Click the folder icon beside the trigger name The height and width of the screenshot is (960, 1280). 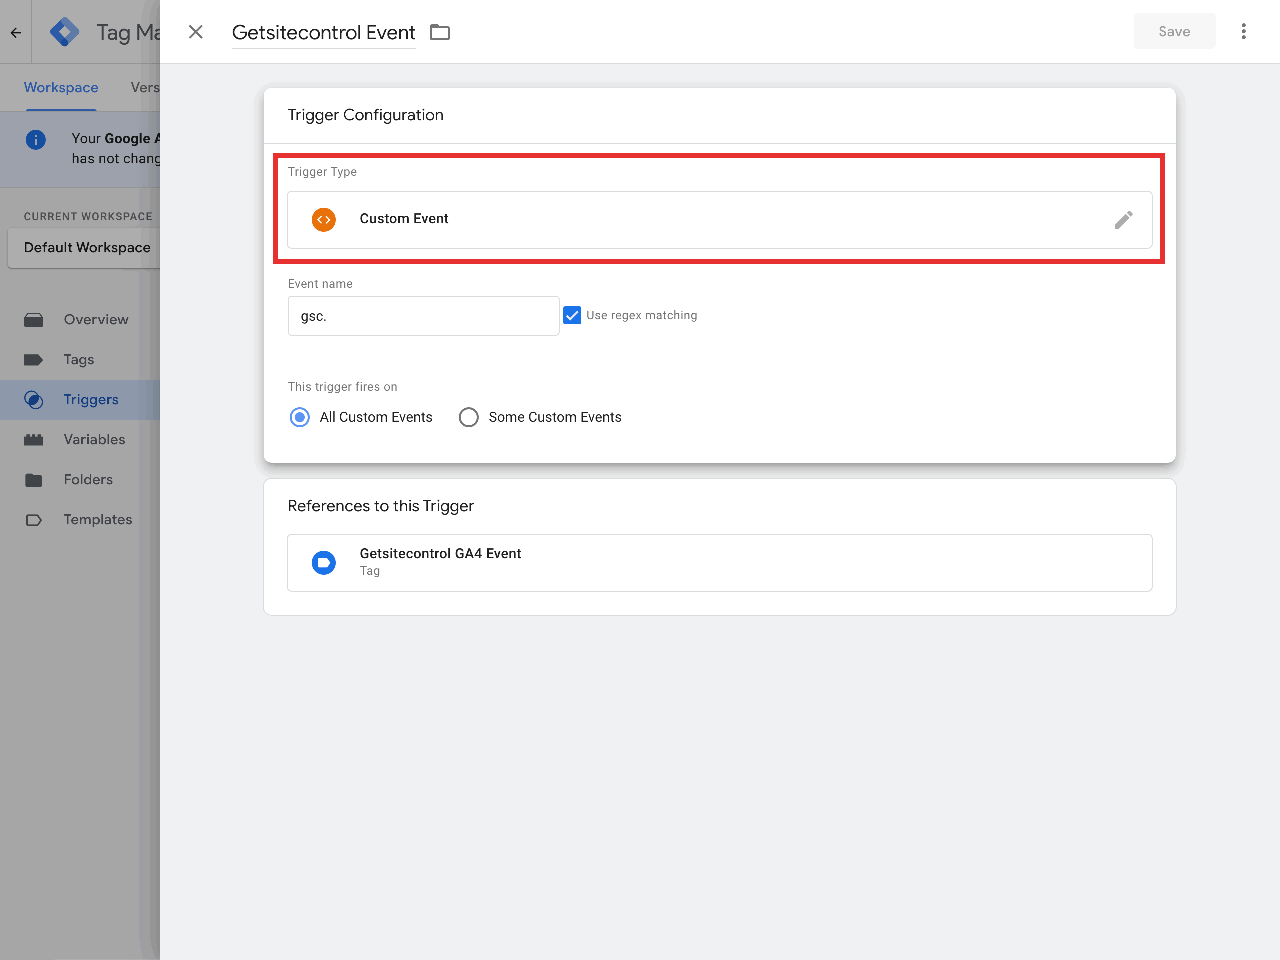(440, 31)
